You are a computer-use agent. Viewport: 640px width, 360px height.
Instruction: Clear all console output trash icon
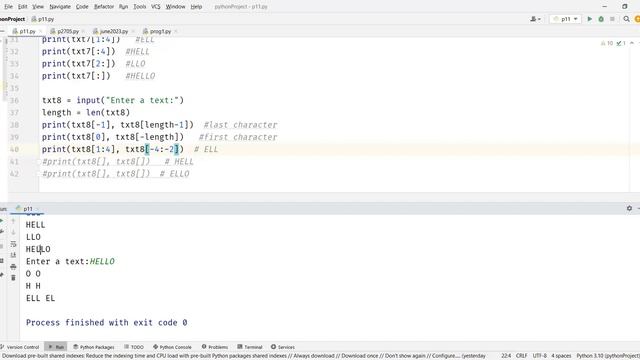(x=13, y=278)
